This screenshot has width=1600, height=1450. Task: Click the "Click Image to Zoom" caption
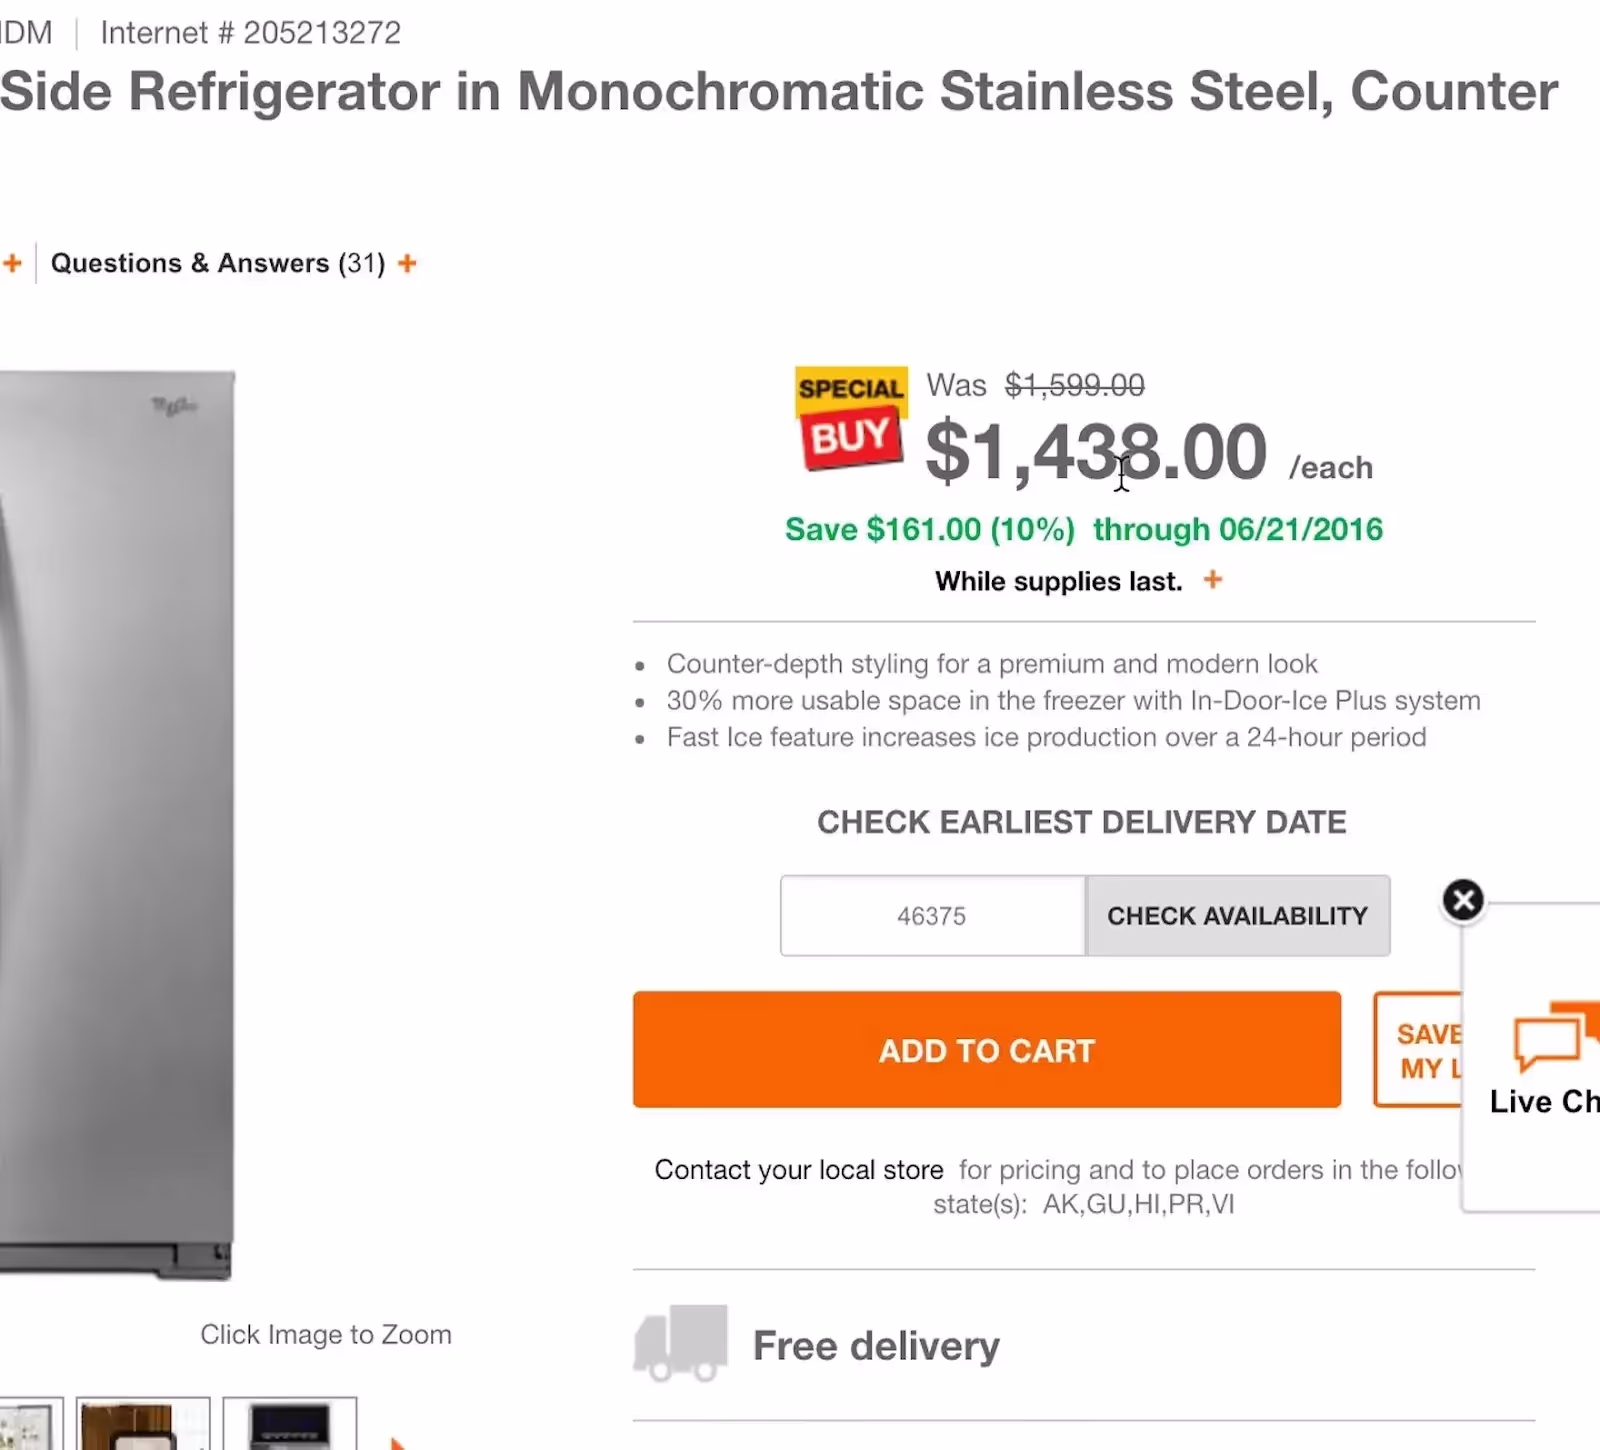(326, 1334)
